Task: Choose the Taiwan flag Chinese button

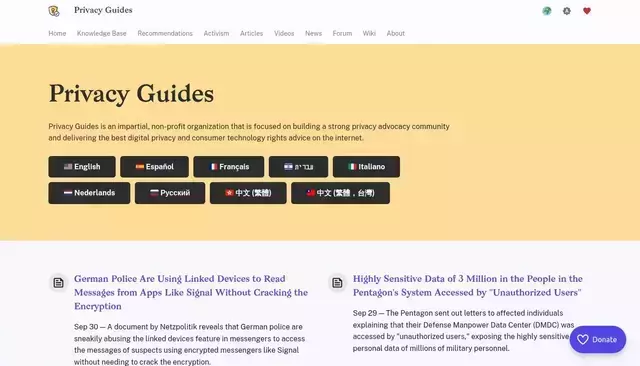Action: tap(340, 193)
